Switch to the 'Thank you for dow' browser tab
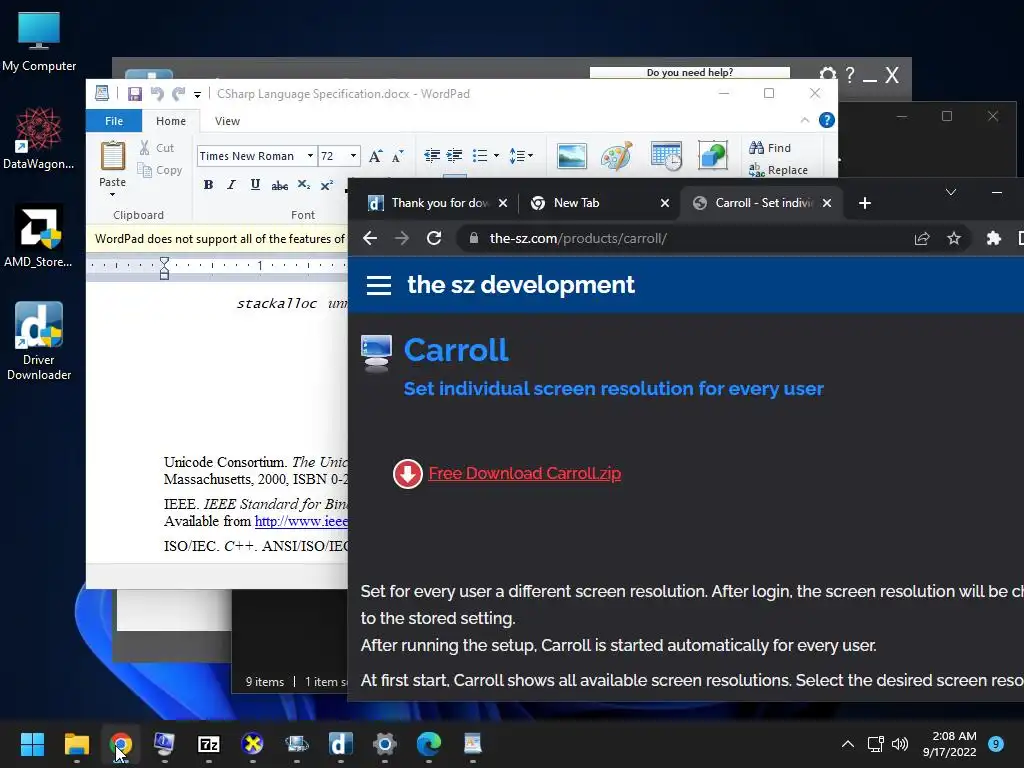This screenshot has width=1024, height=768. point(438,203)
